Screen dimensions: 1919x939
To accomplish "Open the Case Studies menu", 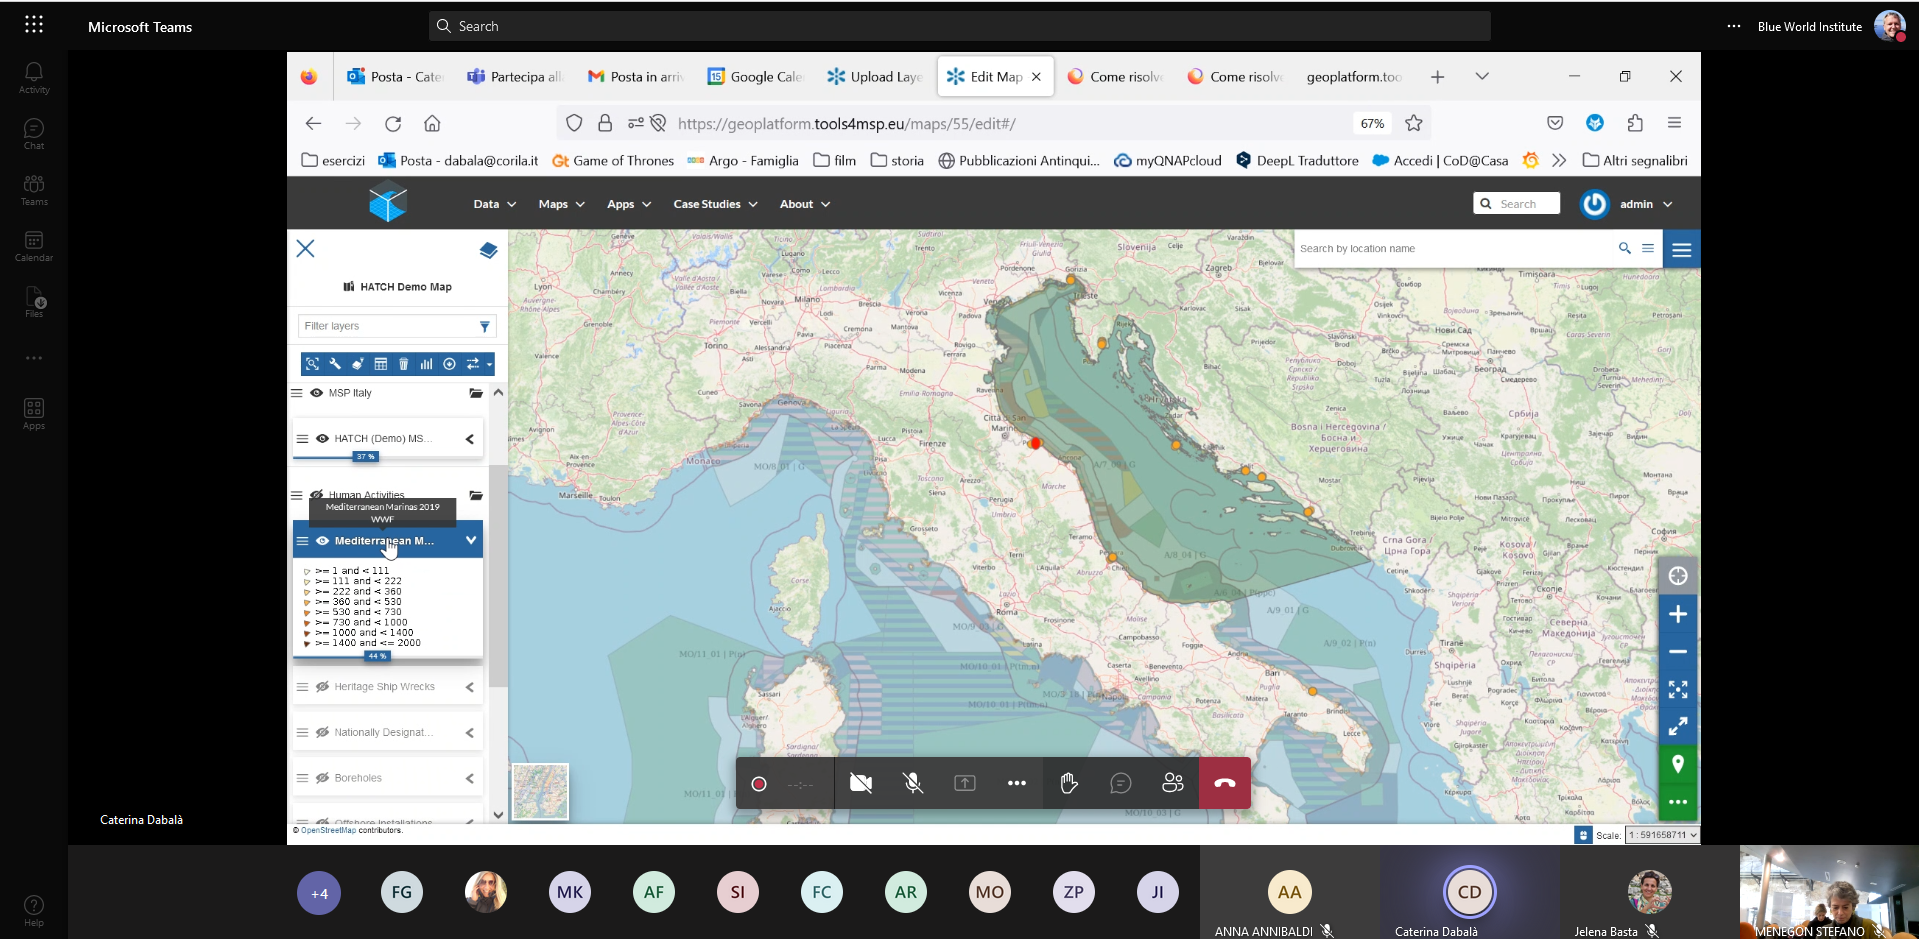I will pyautogui.click(x=715, y=204).
